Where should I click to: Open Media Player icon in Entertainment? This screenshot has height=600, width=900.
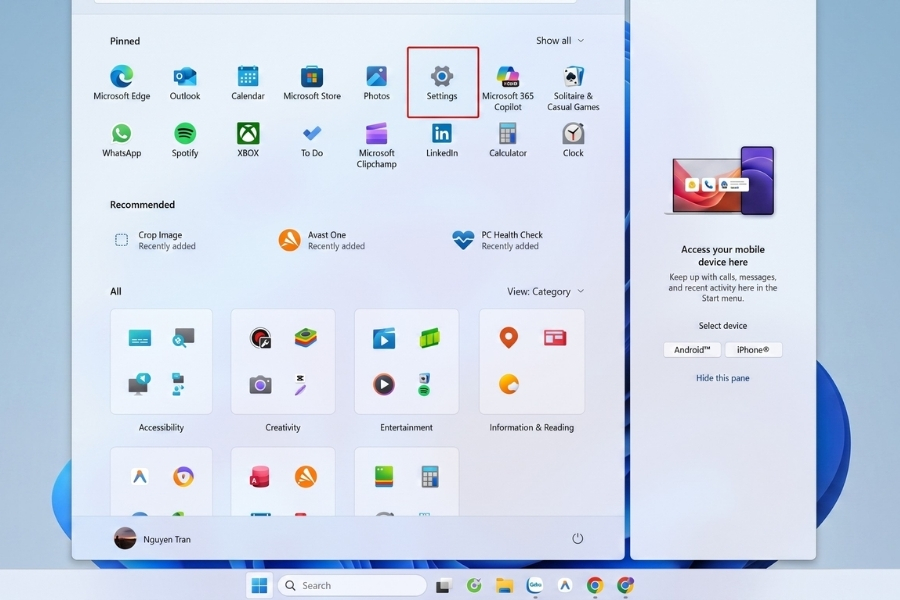(384, 384)
